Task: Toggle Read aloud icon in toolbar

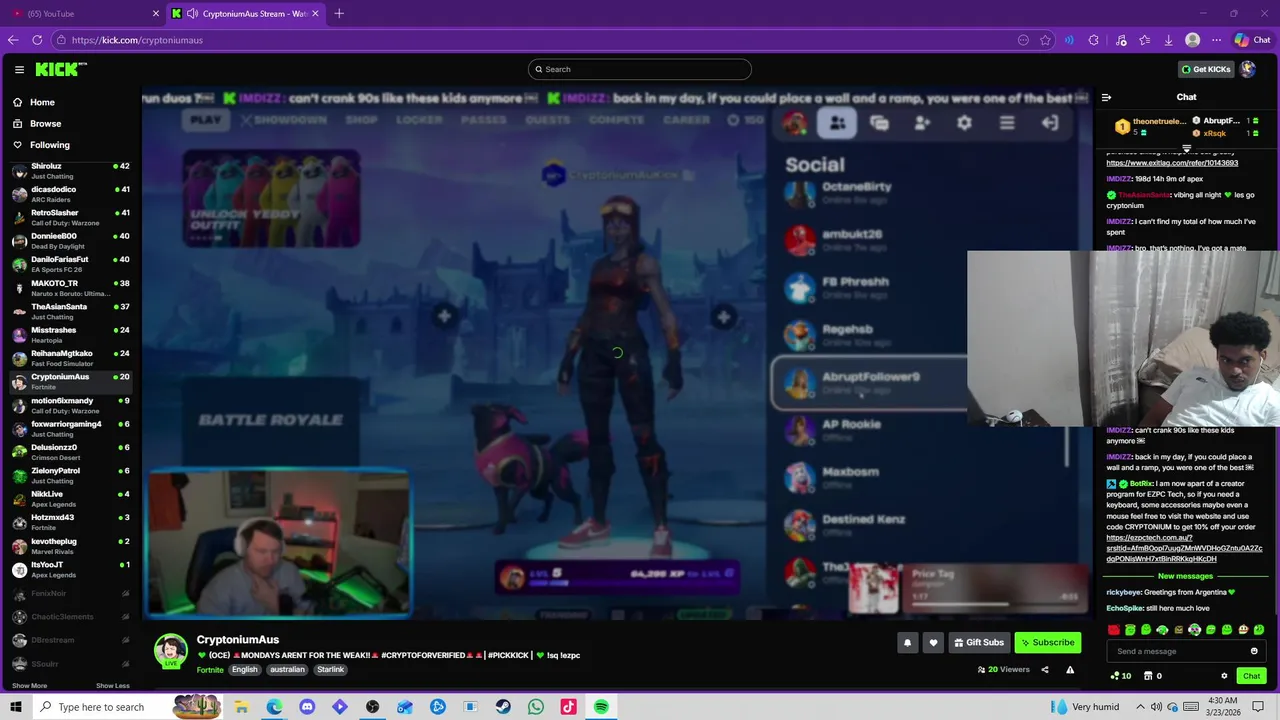Action: click(1069, 40)
